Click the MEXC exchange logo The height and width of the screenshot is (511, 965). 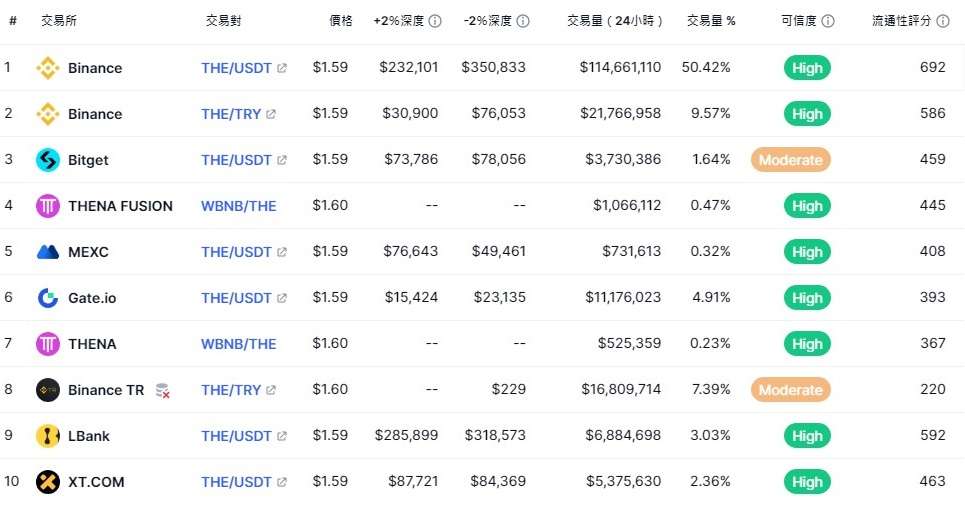(48, 252)
